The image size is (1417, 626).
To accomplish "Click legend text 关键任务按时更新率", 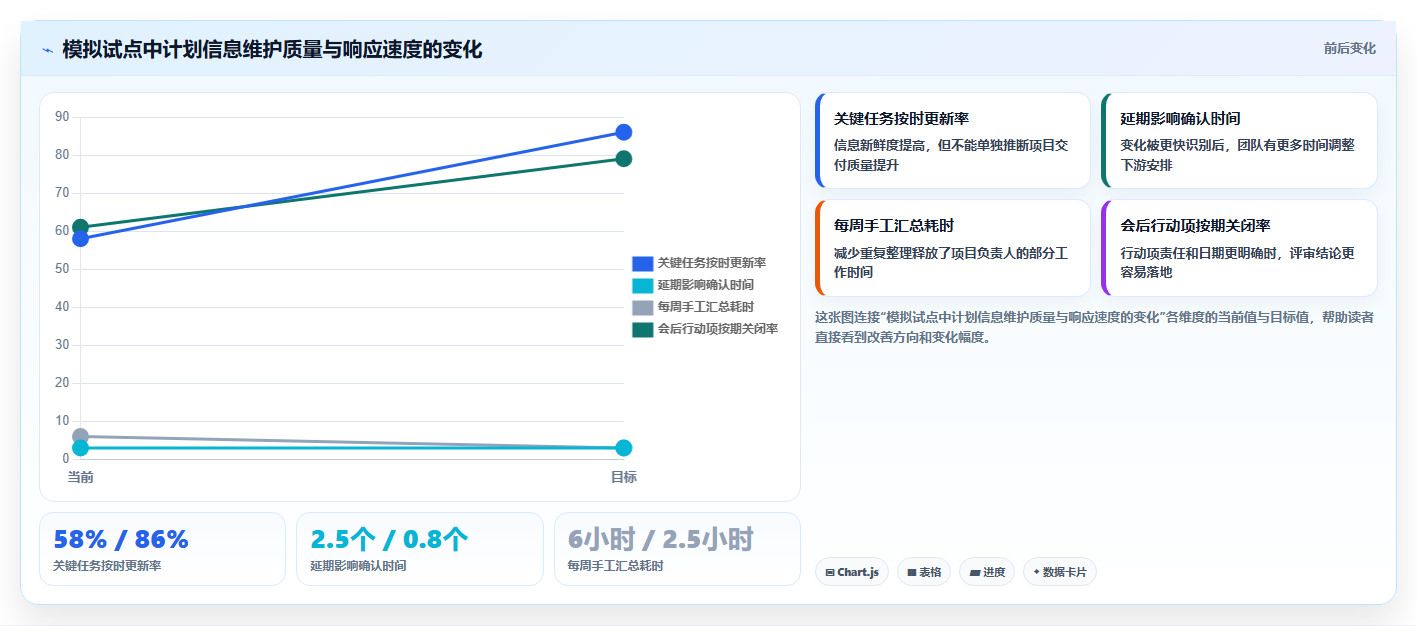I will (712, 263).
